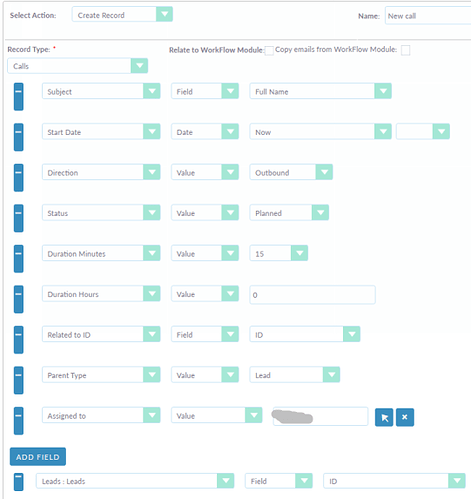
Task: Enable Relate to WorkFlow Module checkbox
Action: coord(269,50)
